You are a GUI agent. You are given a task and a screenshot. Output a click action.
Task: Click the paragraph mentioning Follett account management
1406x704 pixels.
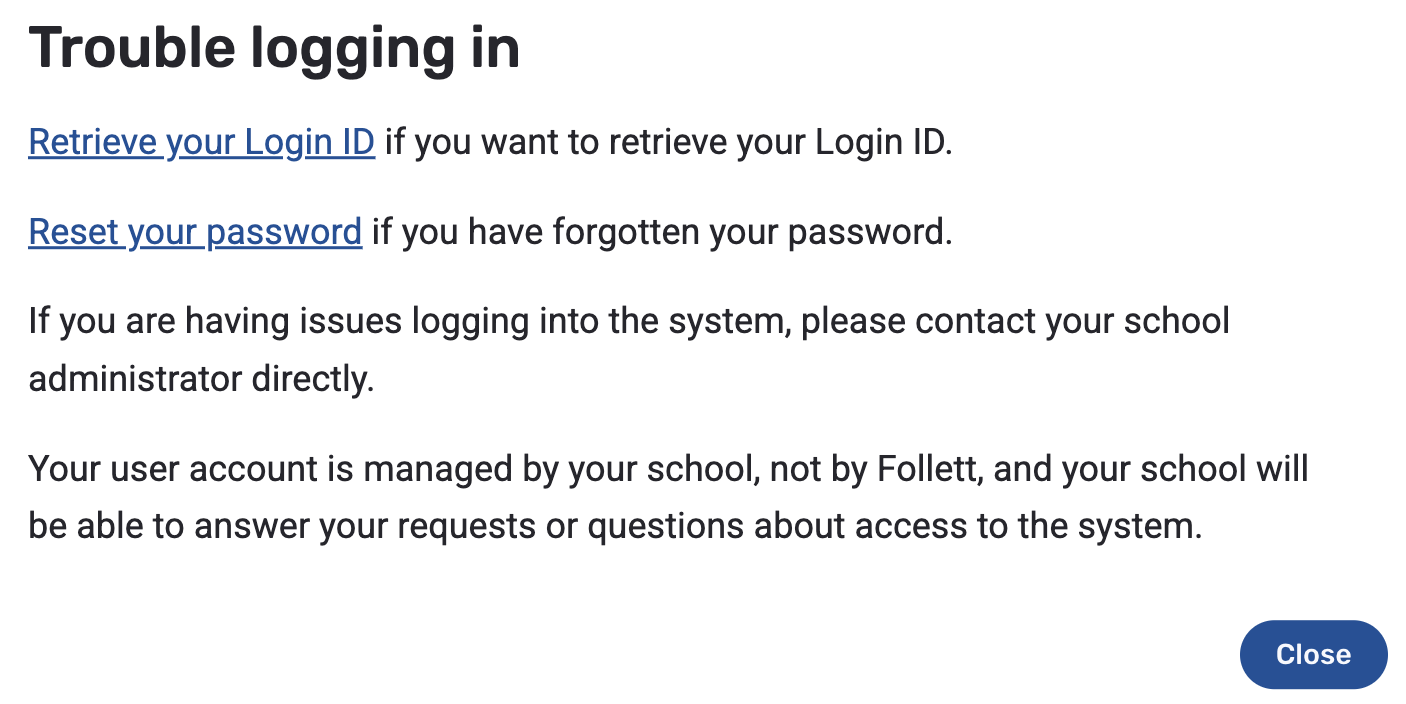668,497
